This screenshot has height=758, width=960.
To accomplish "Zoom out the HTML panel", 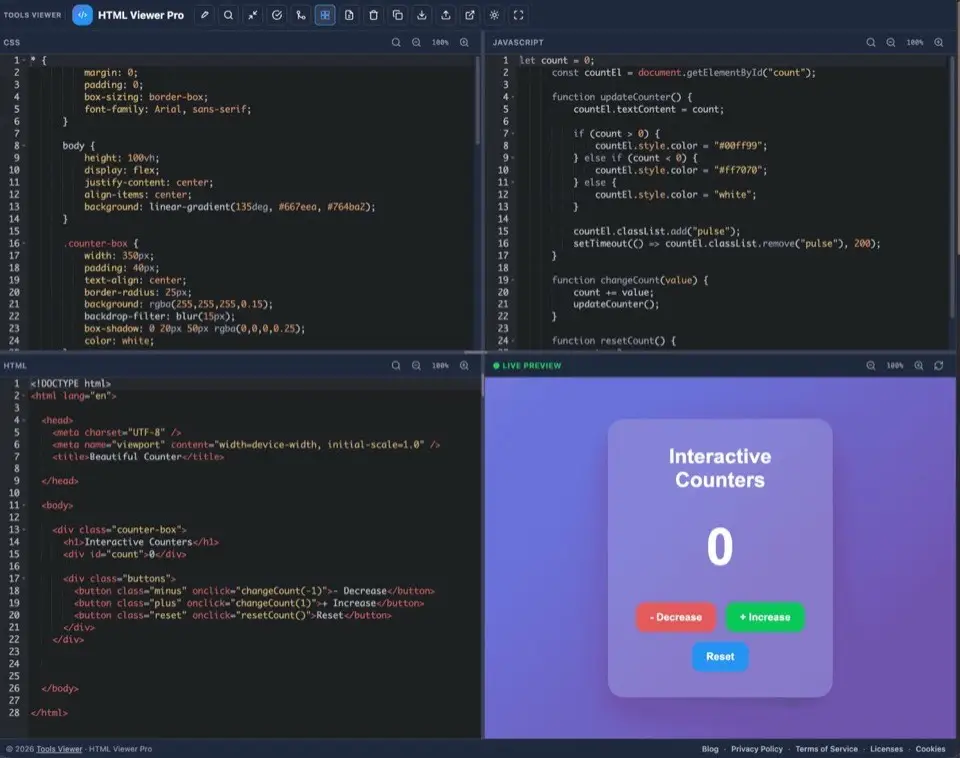I will pos(416,366).
